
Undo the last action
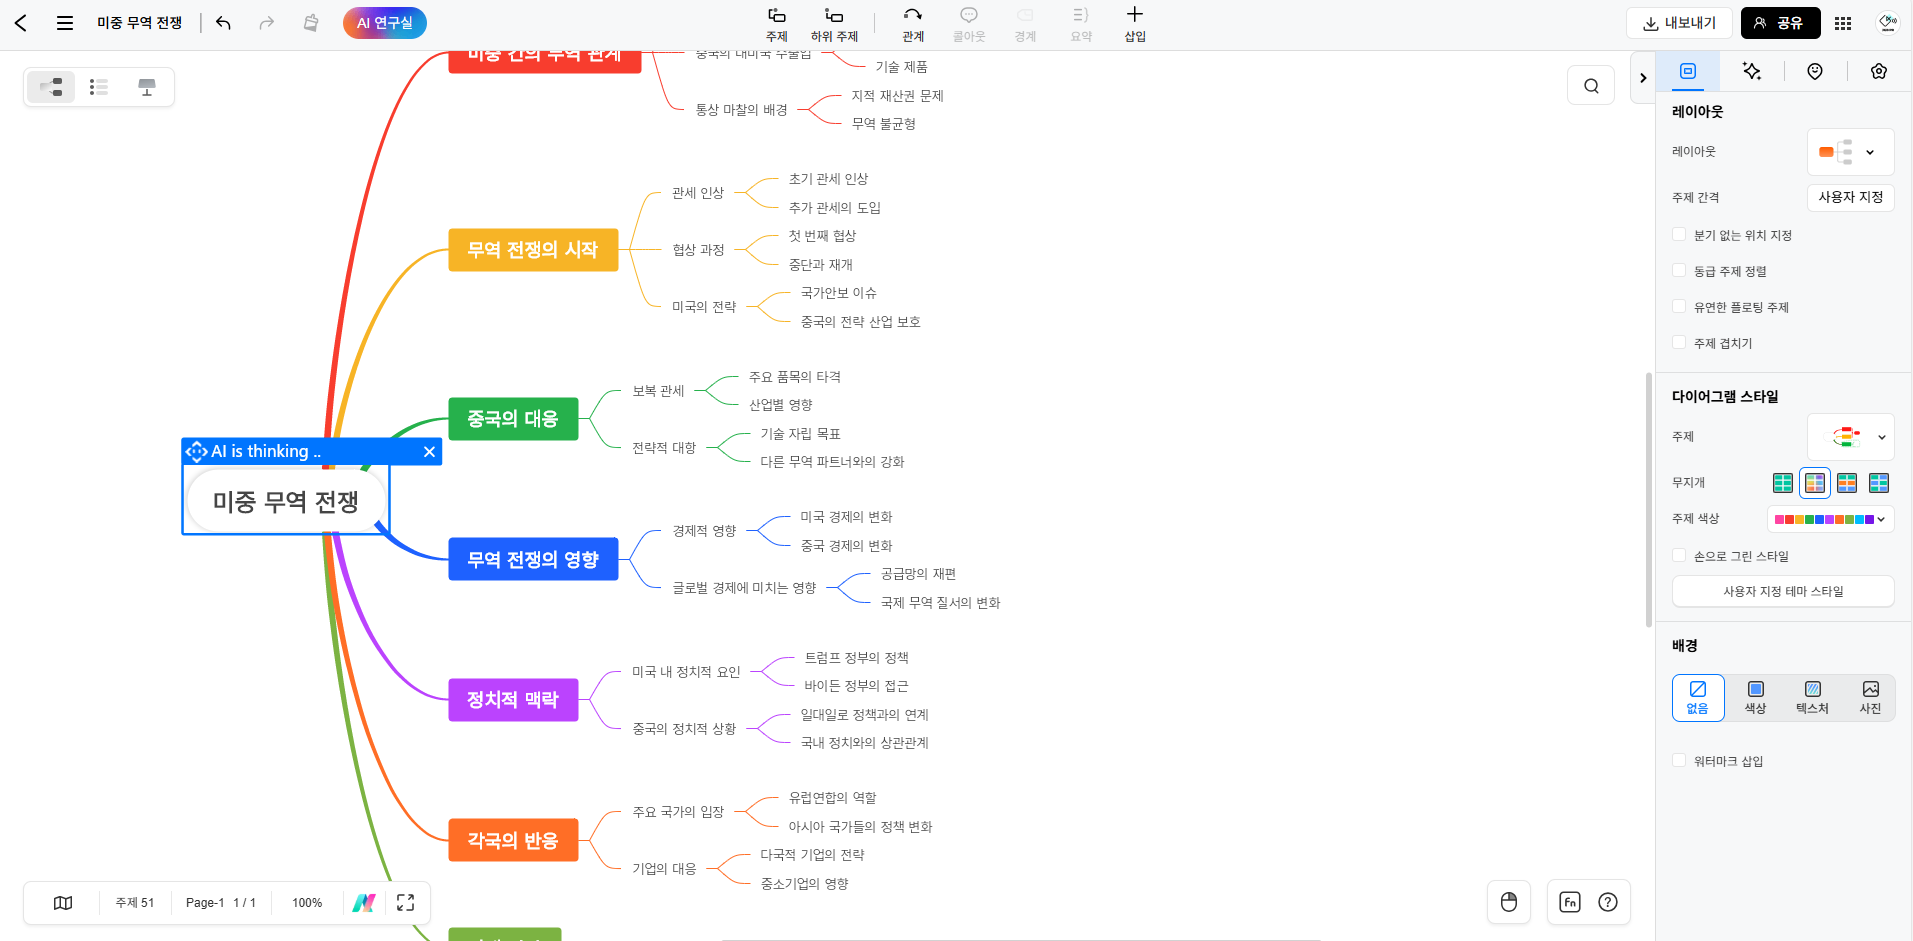tap(223, 23)
